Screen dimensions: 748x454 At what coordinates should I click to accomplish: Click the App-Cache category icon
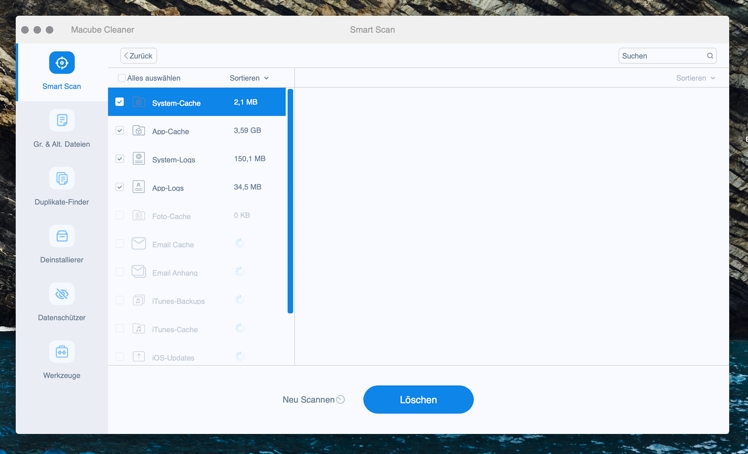(x=139, y=131)
